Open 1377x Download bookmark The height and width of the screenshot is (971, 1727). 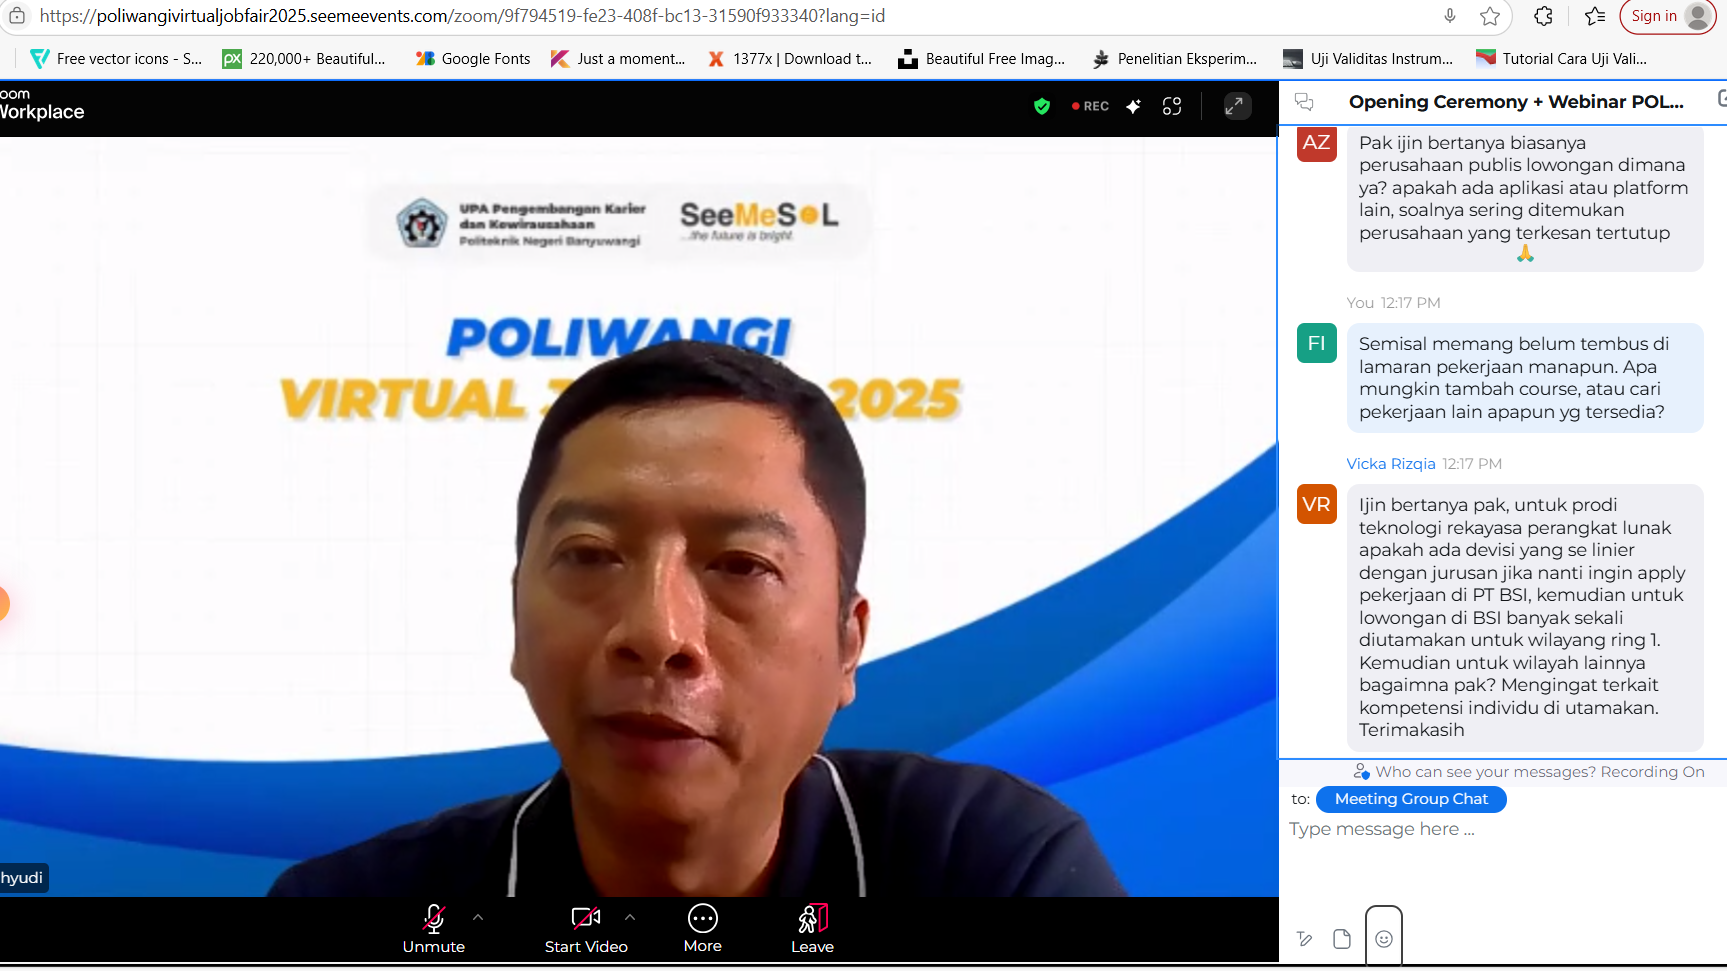789,59
